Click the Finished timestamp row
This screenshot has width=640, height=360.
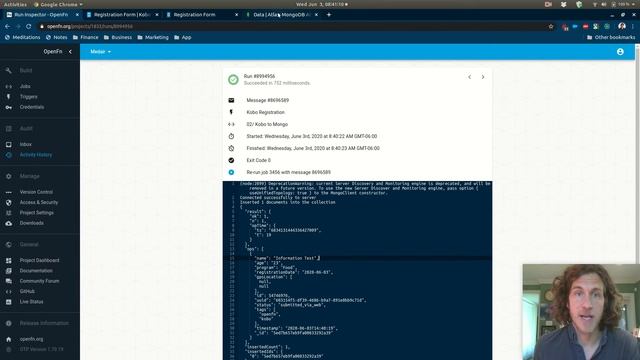(x=313, y=149)
